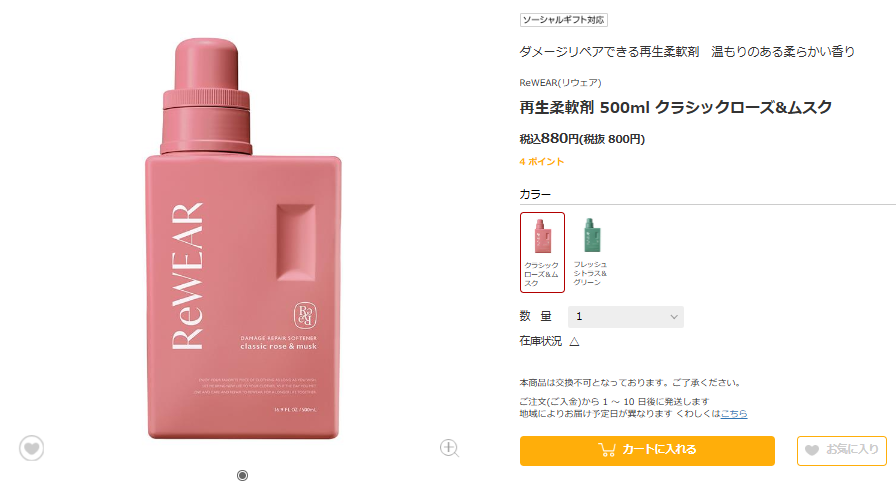
Task: Open the 数量 quantity dropdown
Action: tap(626, 316)
